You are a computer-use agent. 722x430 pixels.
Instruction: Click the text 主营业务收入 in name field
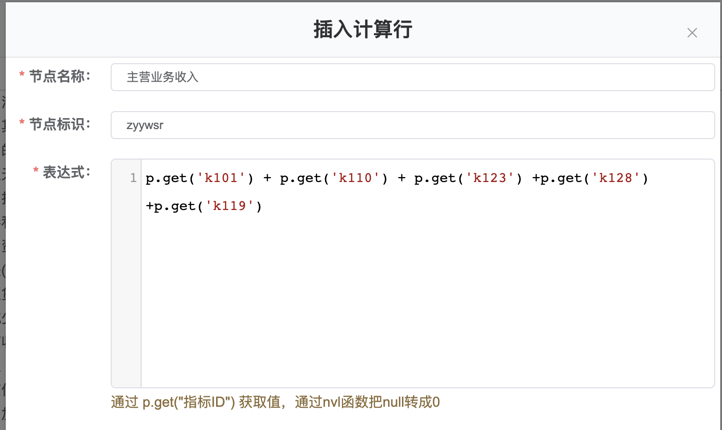tap(162, 77)
